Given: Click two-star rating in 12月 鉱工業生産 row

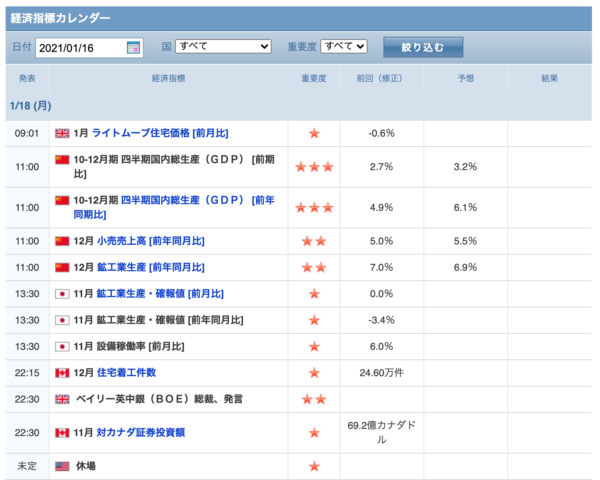Looking at the screenshot, I should (314, 267).
